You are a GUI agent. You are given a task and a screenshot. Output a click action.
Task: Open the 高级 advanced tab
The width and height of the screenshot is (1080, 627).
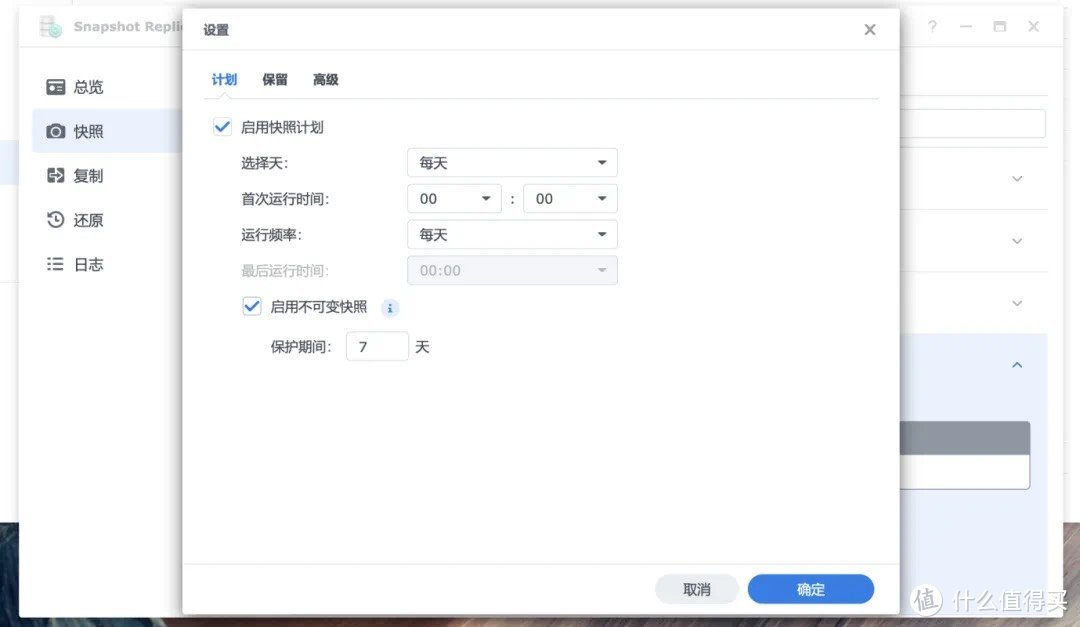point(325,79)
